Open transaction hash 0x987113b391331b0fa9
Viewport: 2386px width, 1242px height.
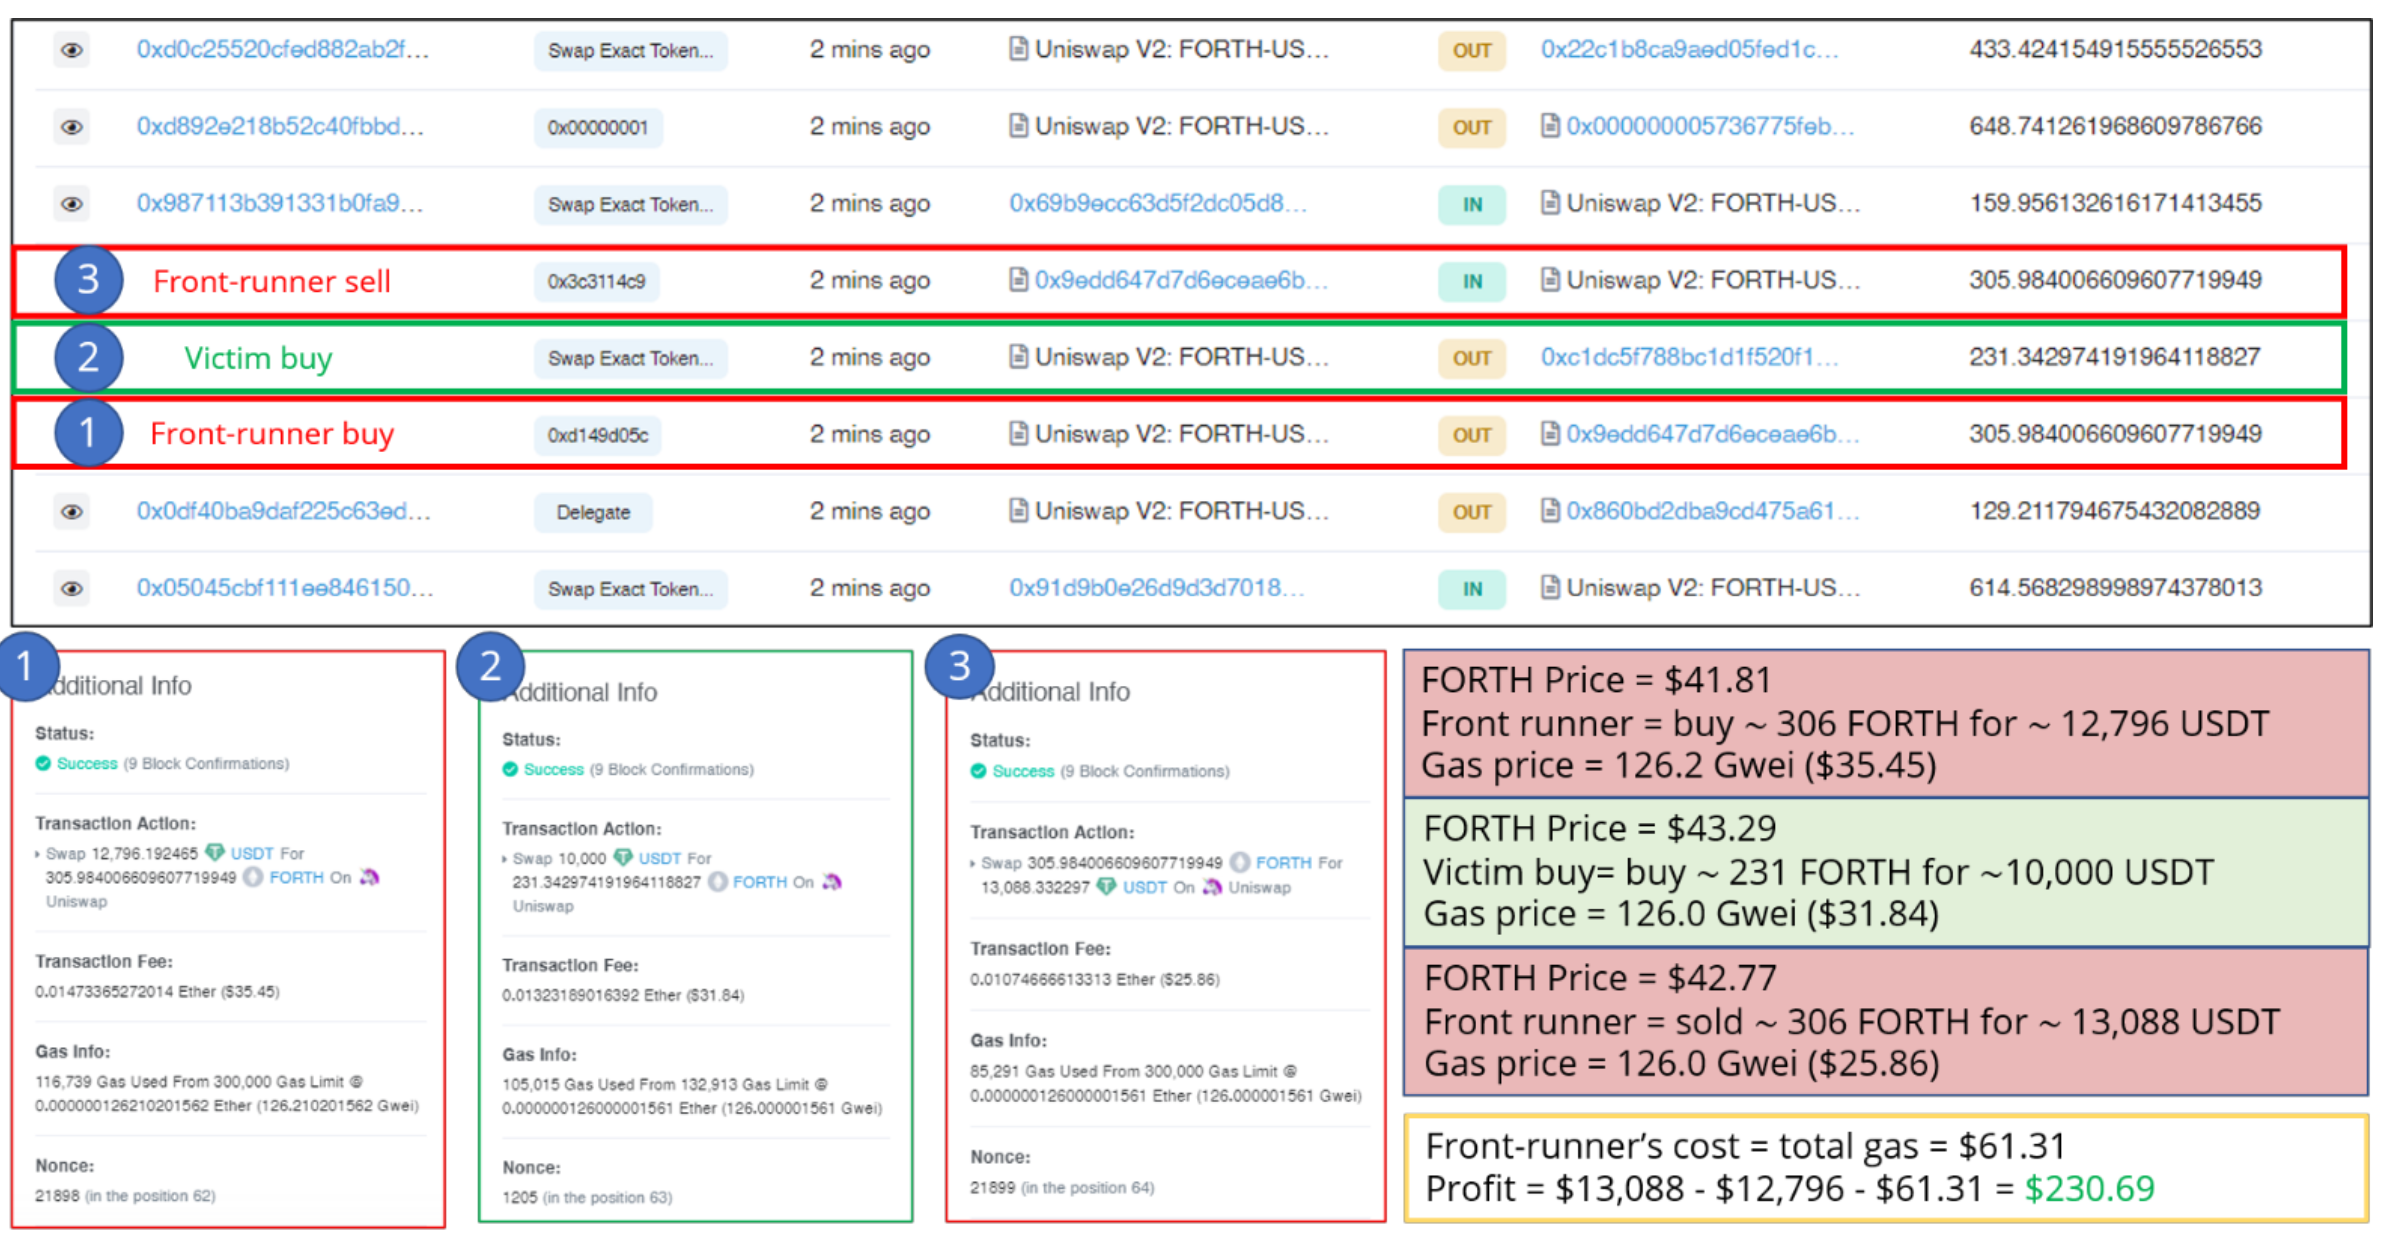point(280,203)
